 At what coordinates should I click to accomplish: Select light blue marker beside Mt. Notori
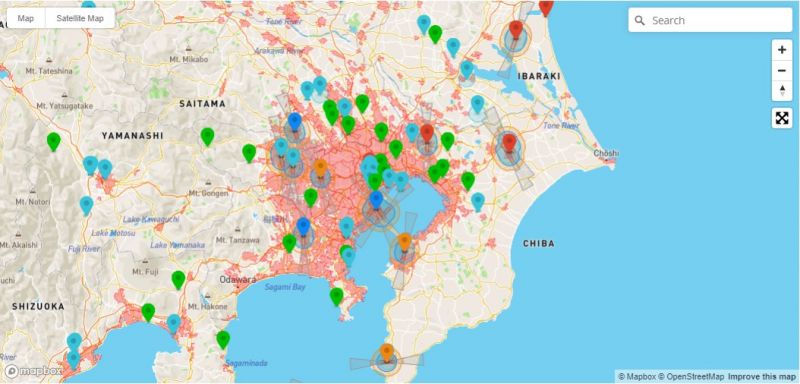(x=86, y=205)
